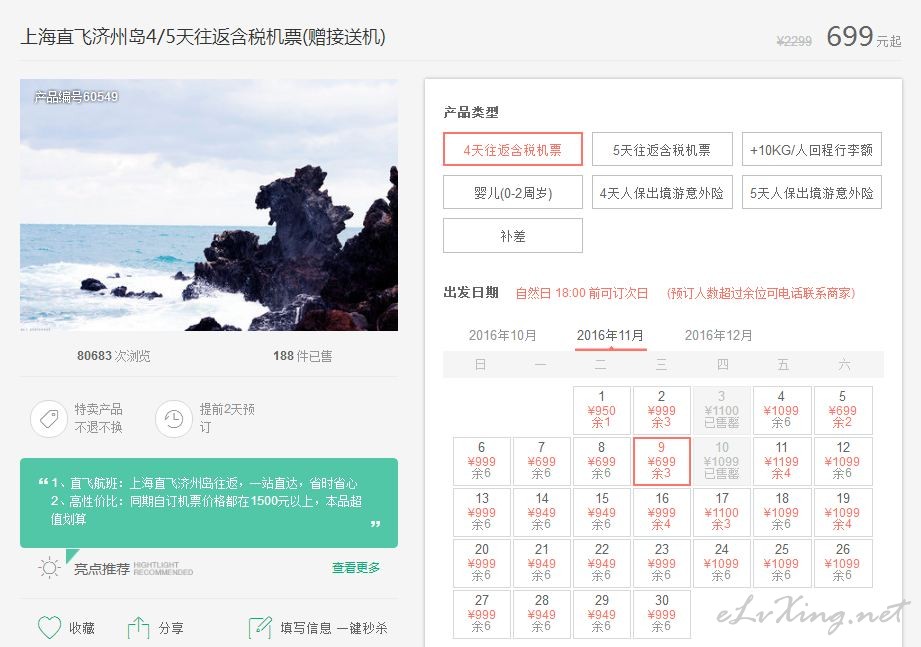Select 5天往返含税机票 product type
The image size is (921, 647).
point(662,150)
